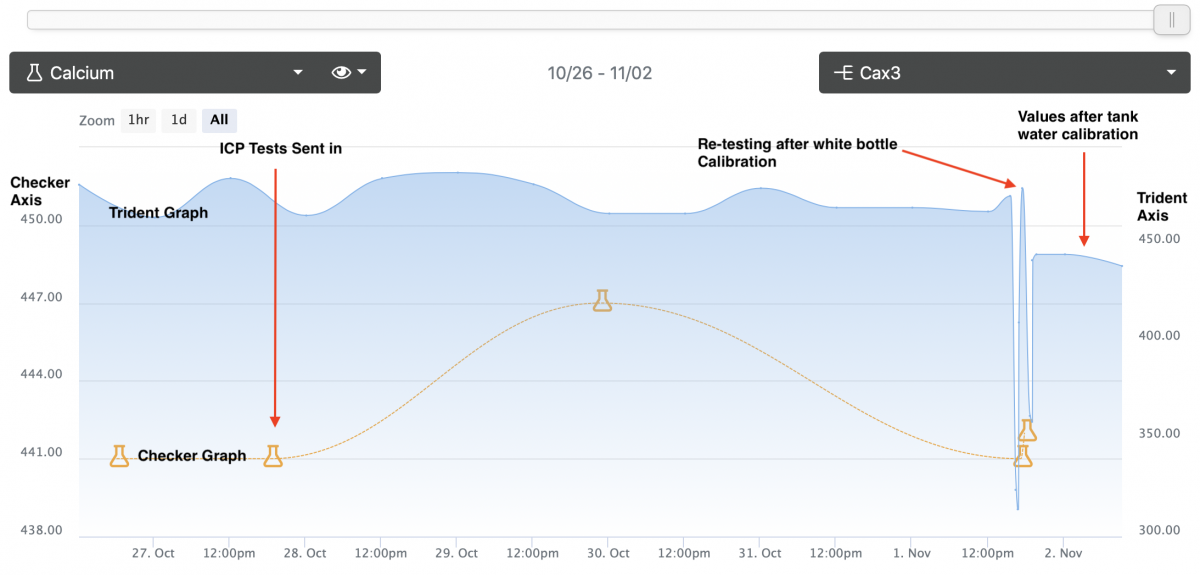Image resolution: width=1200 pixels, height=575 pixels.
Task: Click the lower flask marker near 1. Nov
Action: (1022, 456)
